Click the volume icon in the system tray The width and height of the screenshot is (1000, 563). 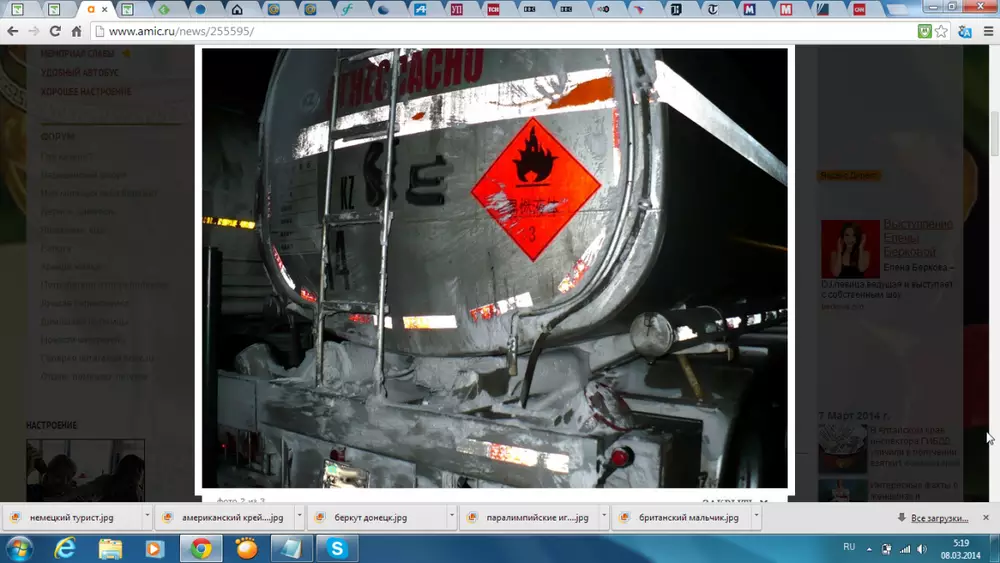[x=921, y=549]
